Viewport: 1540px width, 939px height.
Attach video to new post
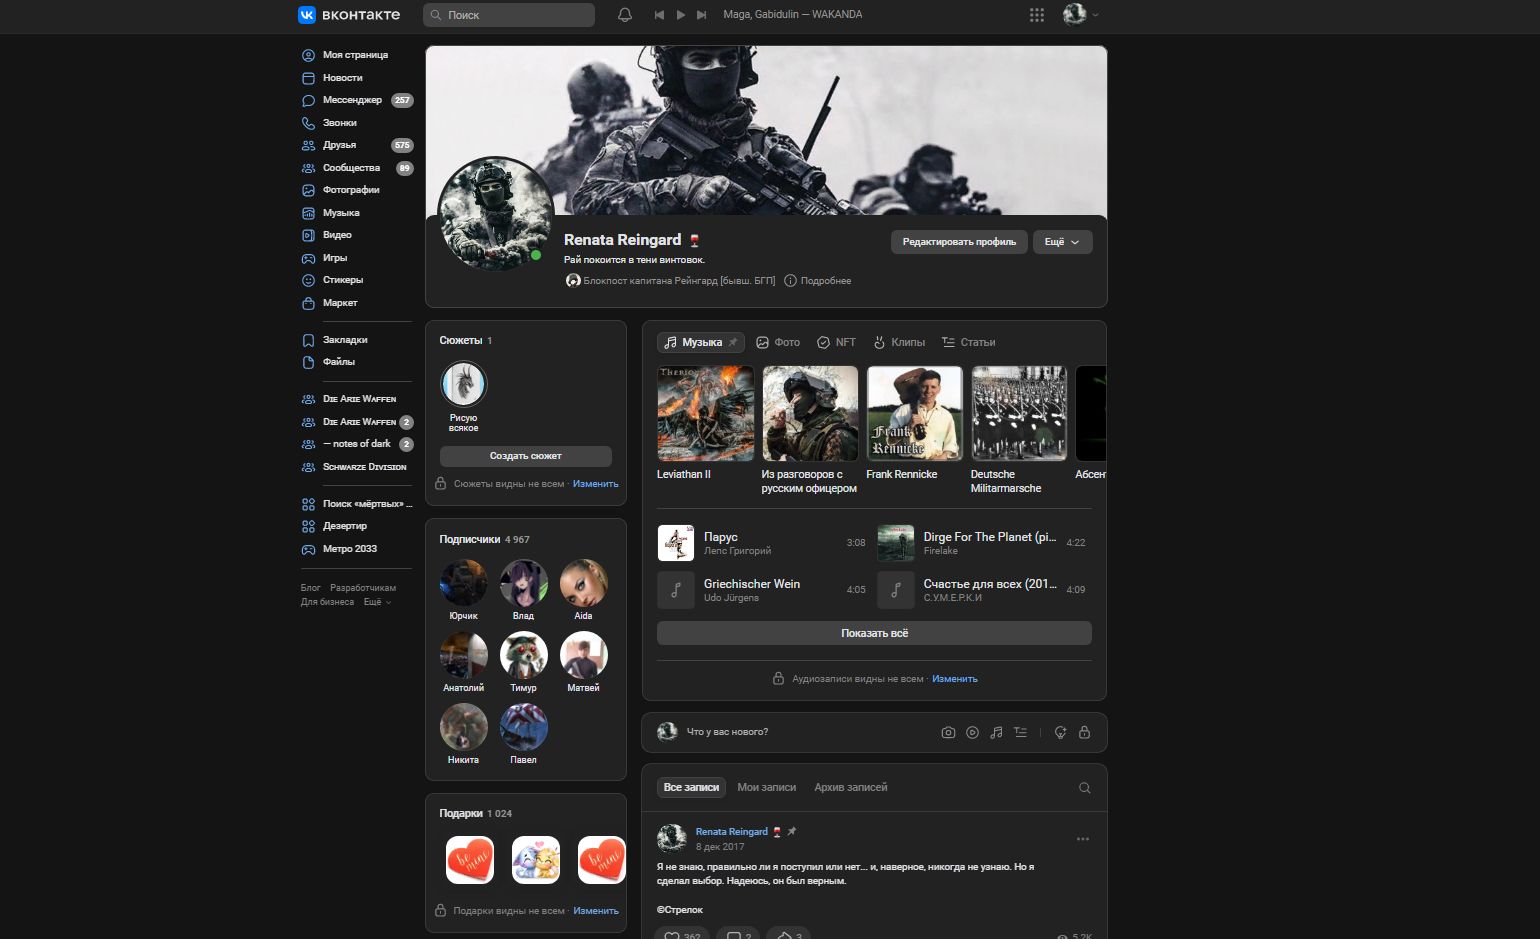972,732
